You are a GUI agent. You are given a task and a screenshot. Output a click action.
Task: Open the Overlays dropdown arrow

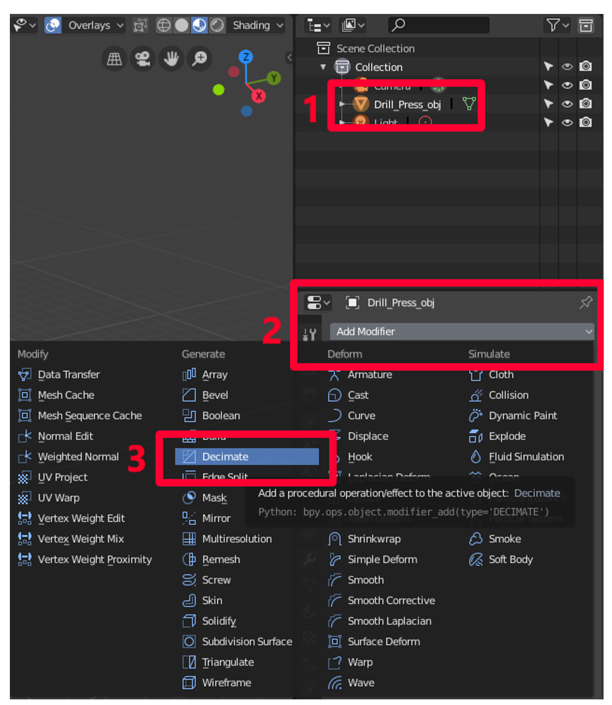click(120, 26)
